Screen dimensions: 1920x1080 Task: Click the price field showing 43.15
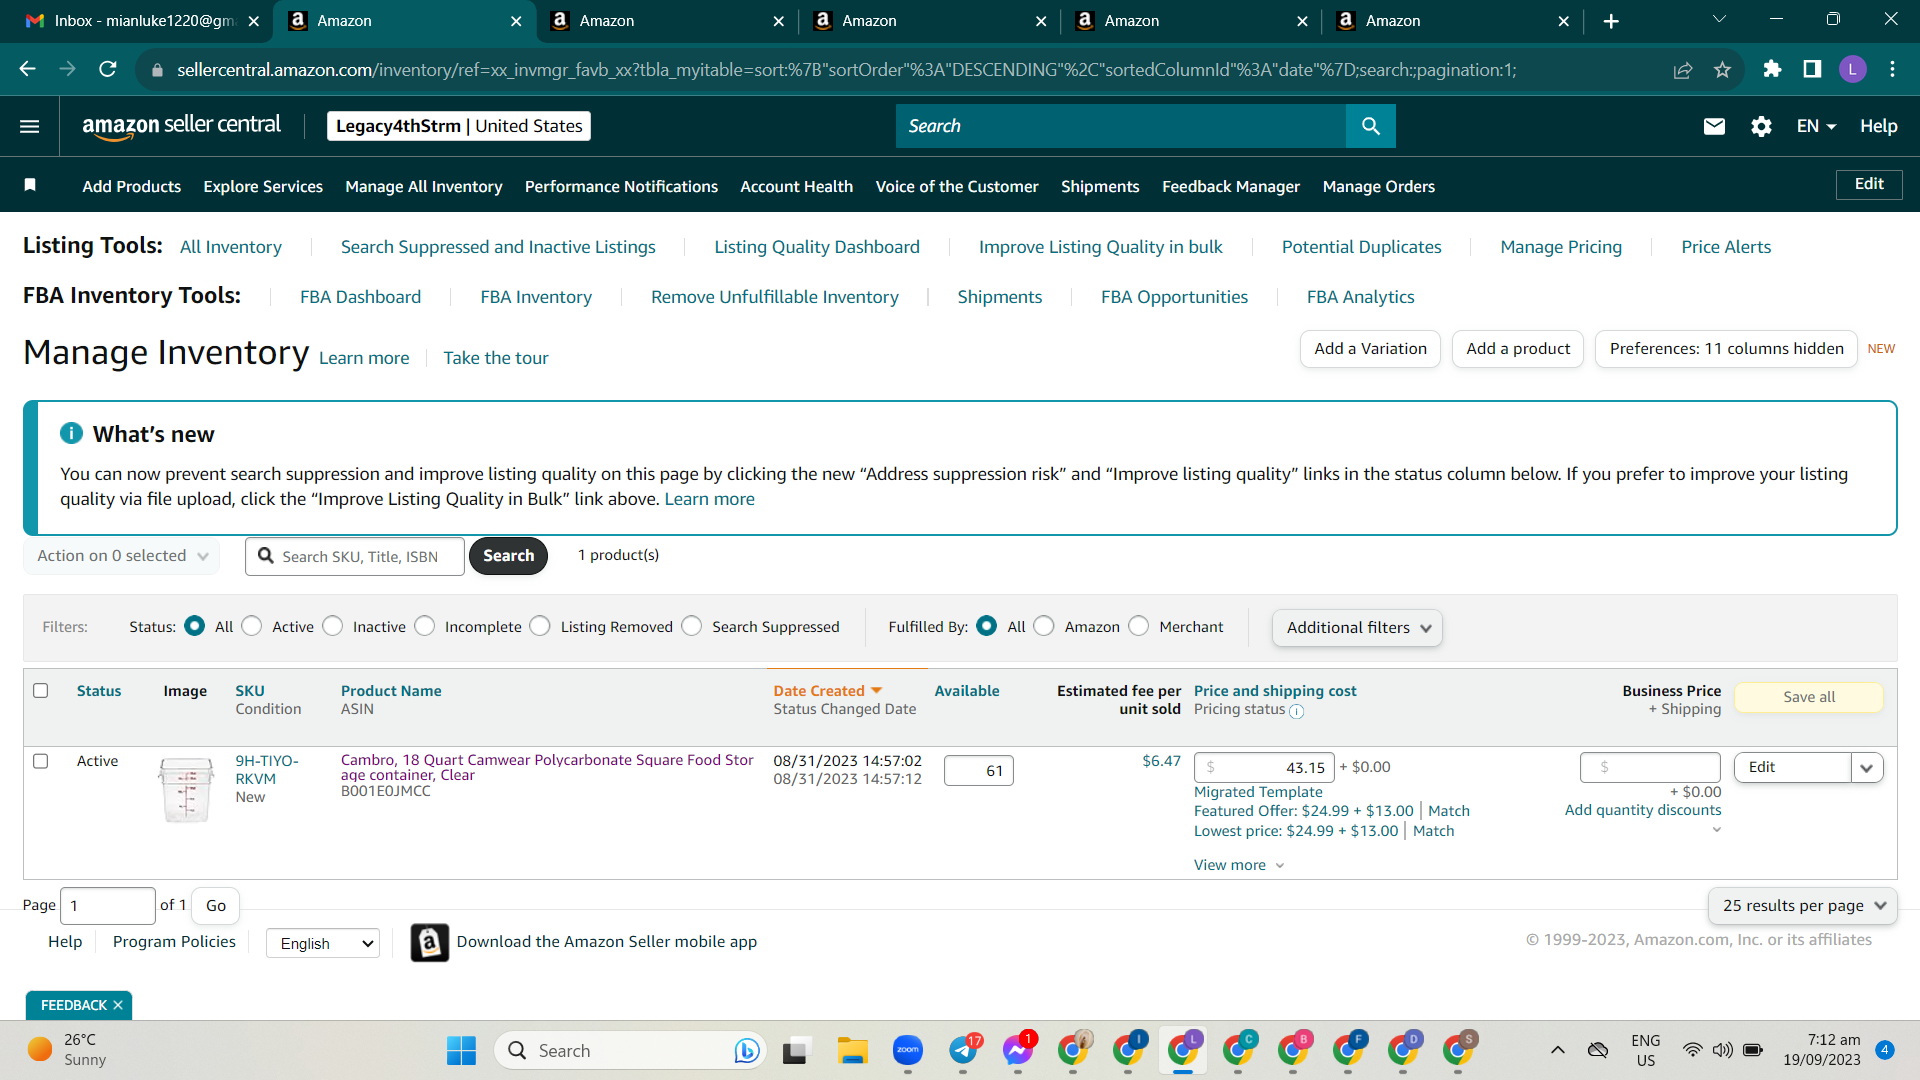pyautogui.click(x=1264, y=768)
